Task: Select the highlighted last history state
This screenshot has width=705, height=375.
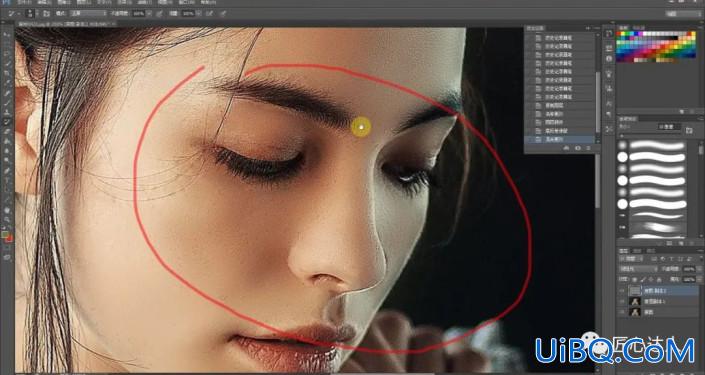Action: 560,140
